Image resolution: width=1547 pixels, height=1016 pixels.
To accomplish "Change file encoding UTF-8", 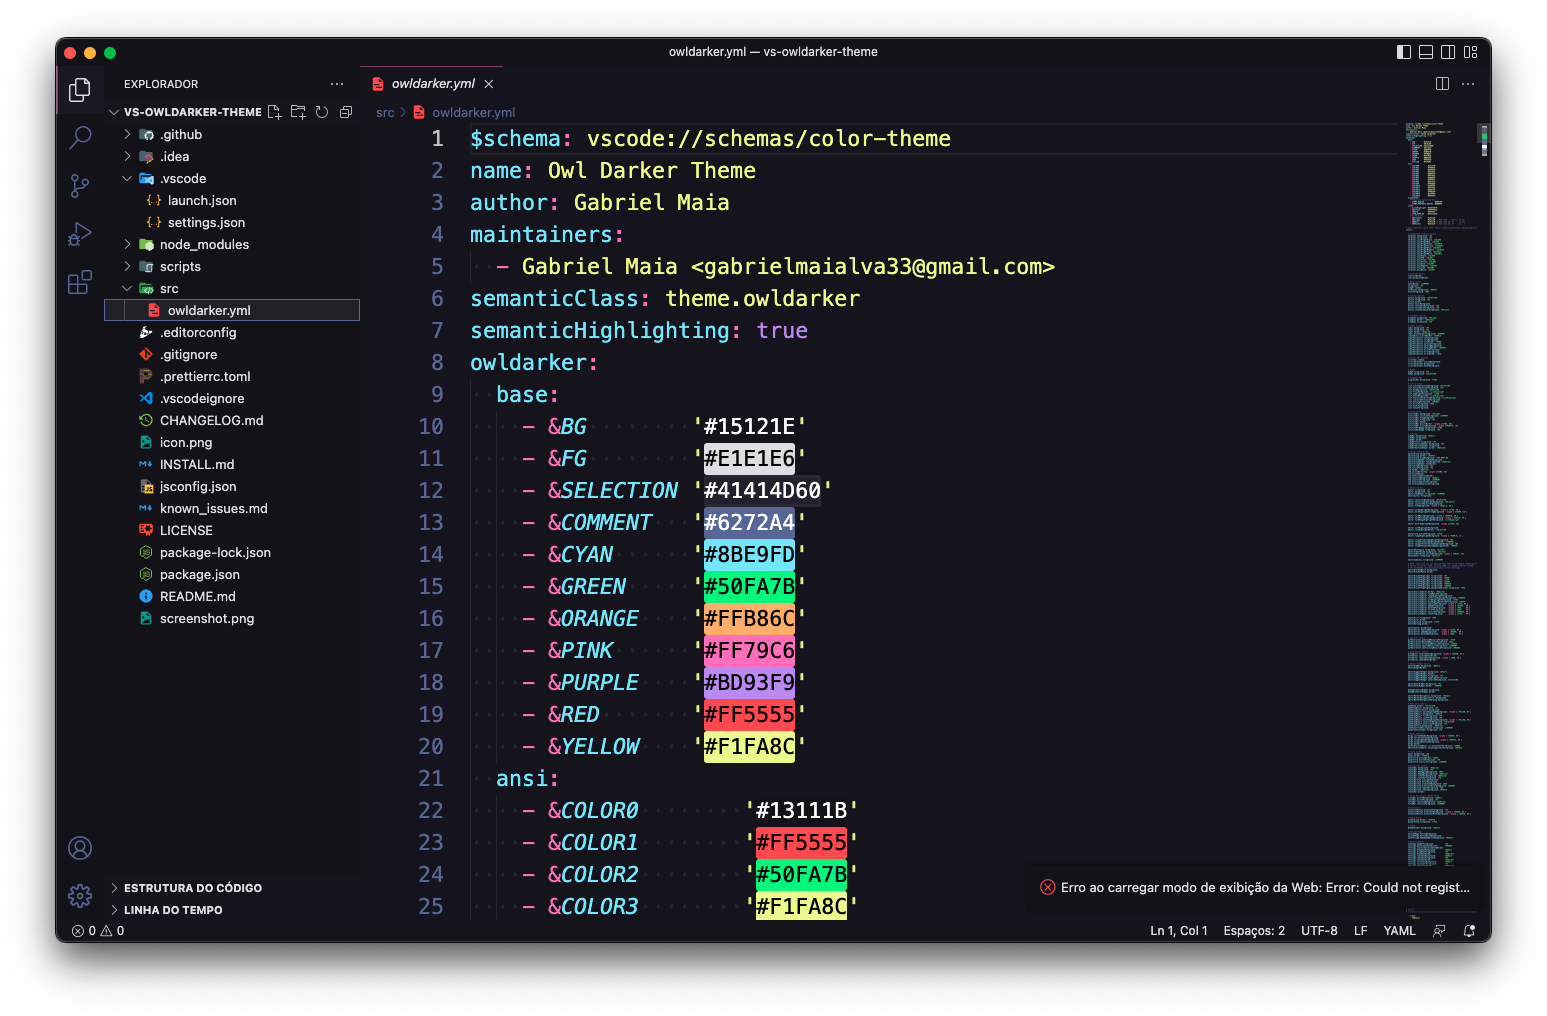I will [1319, 930].
